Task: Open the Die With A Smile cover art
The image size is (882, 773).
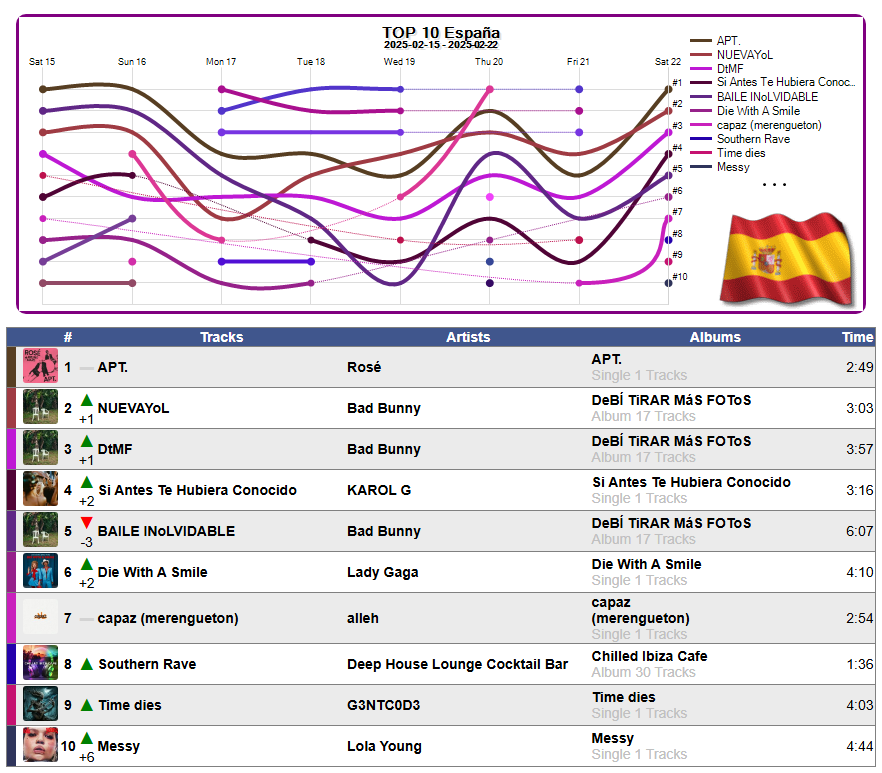Action: click(40, 571)
